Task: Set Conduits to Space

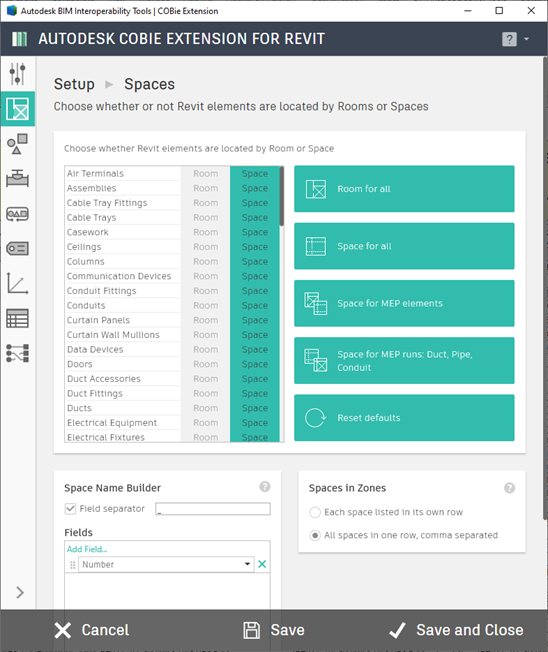Action: click(x=254, y=305)
